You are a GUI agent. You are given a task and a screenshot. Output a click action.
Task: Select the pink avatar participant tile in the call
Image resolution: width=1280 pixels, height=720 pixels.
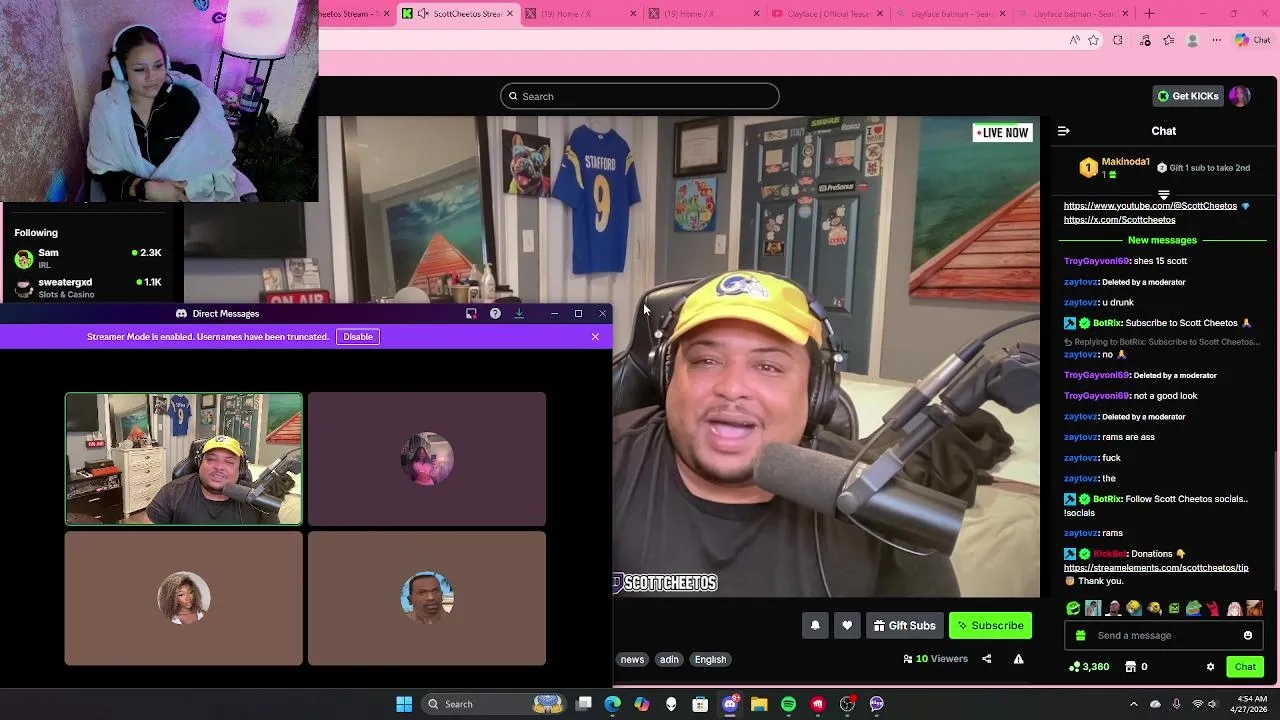(427, 459)
